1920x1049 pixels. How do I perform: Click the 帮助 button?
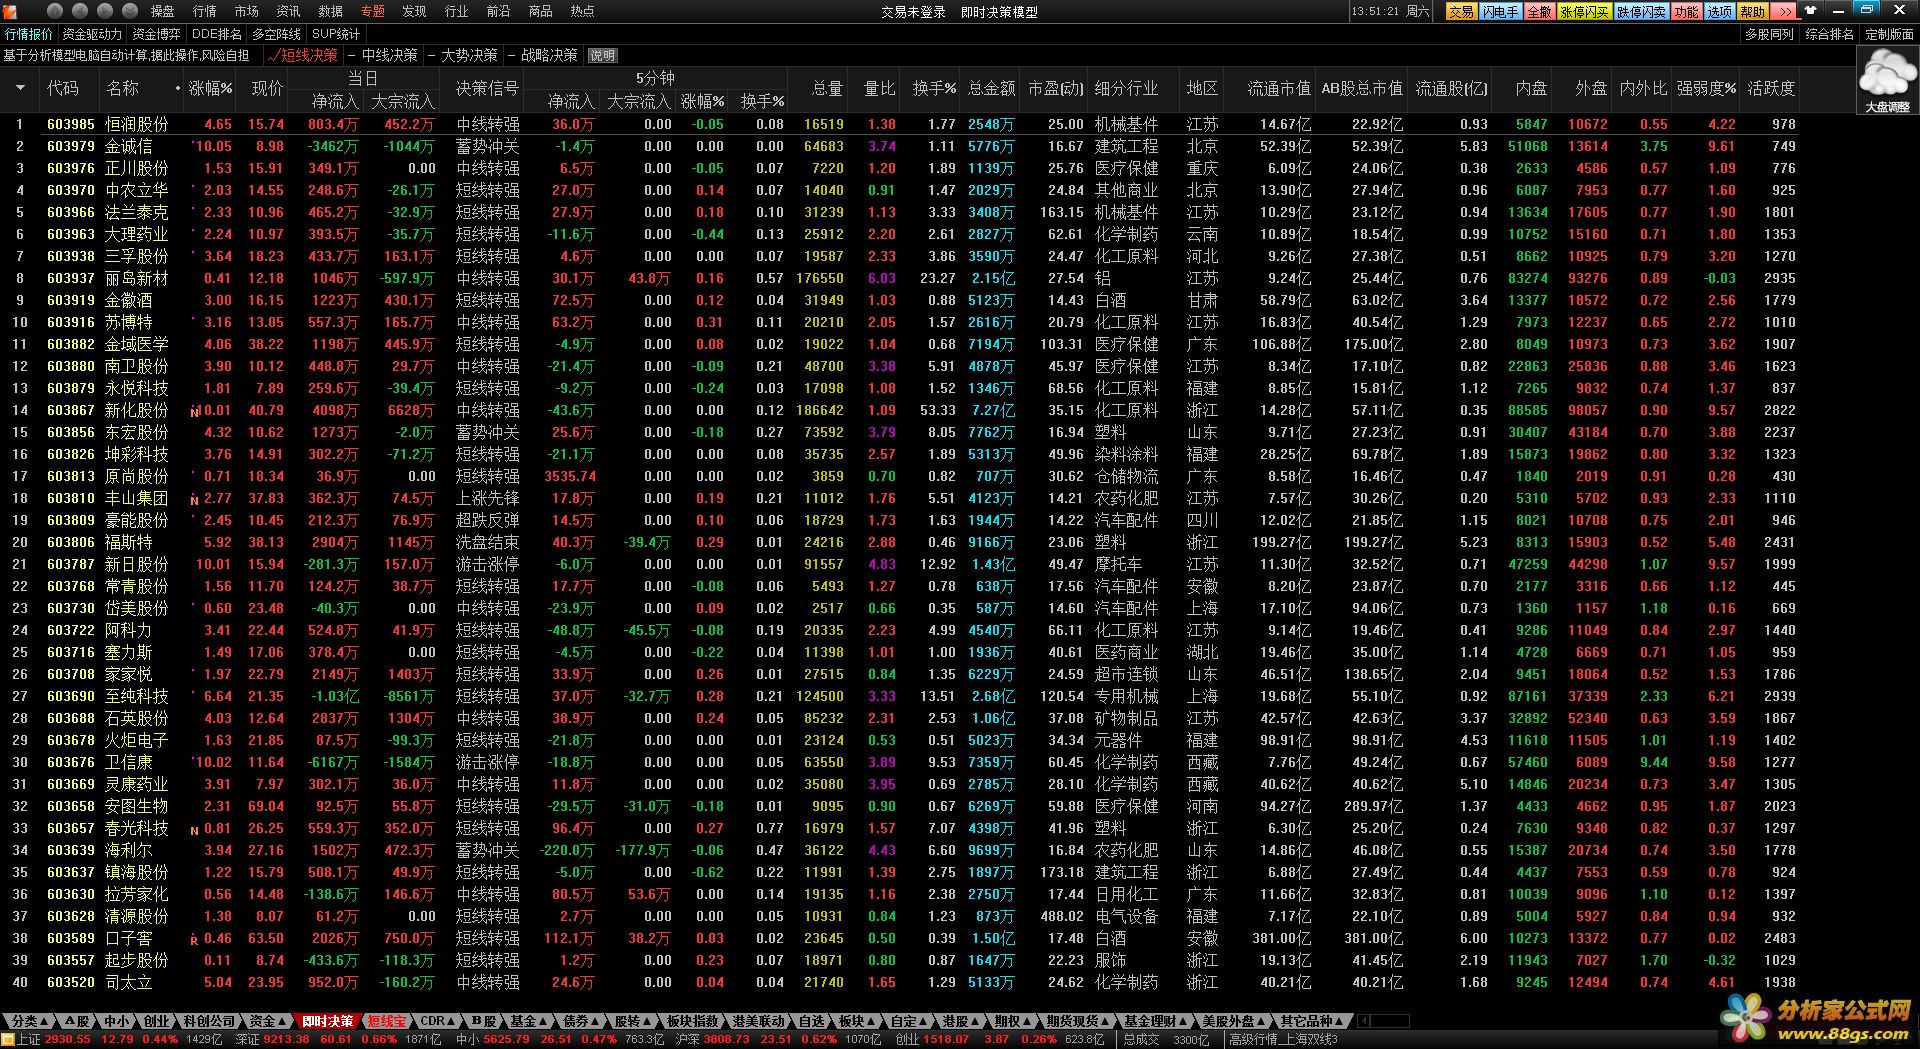point(1752,11)
